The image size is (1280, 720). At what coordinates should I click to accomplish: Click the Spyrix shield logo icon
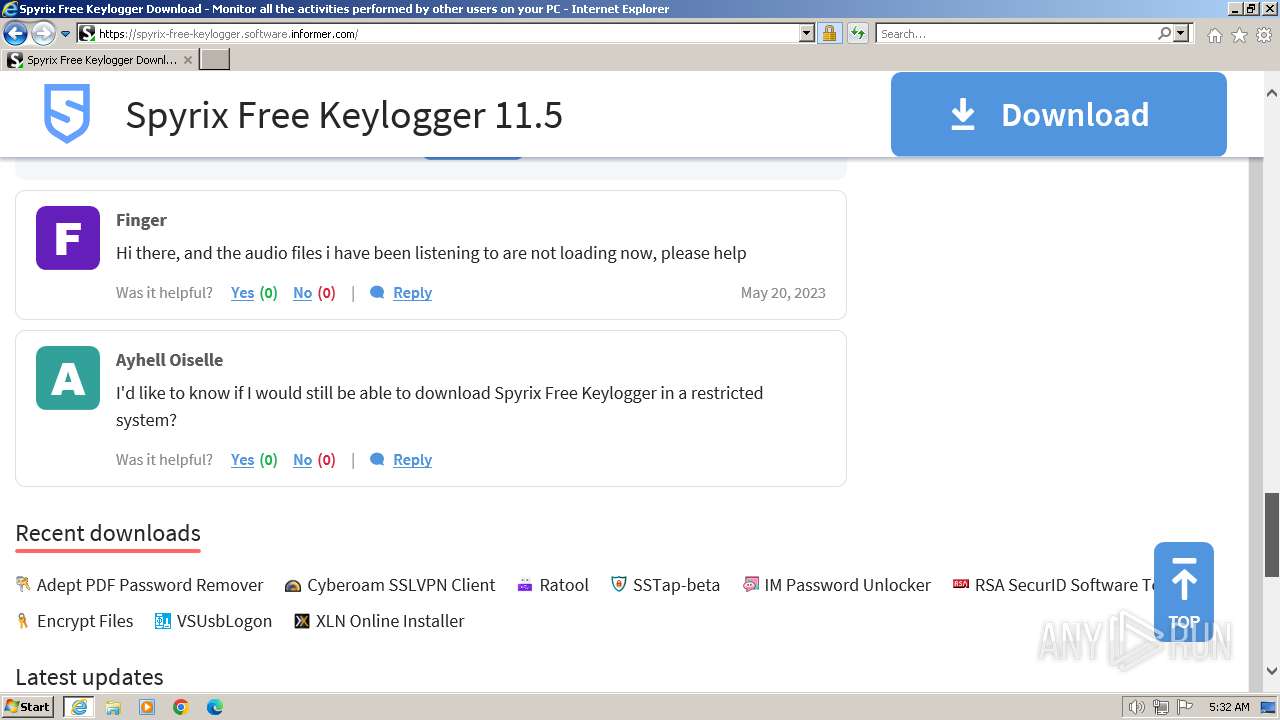(x=67, y=113)
